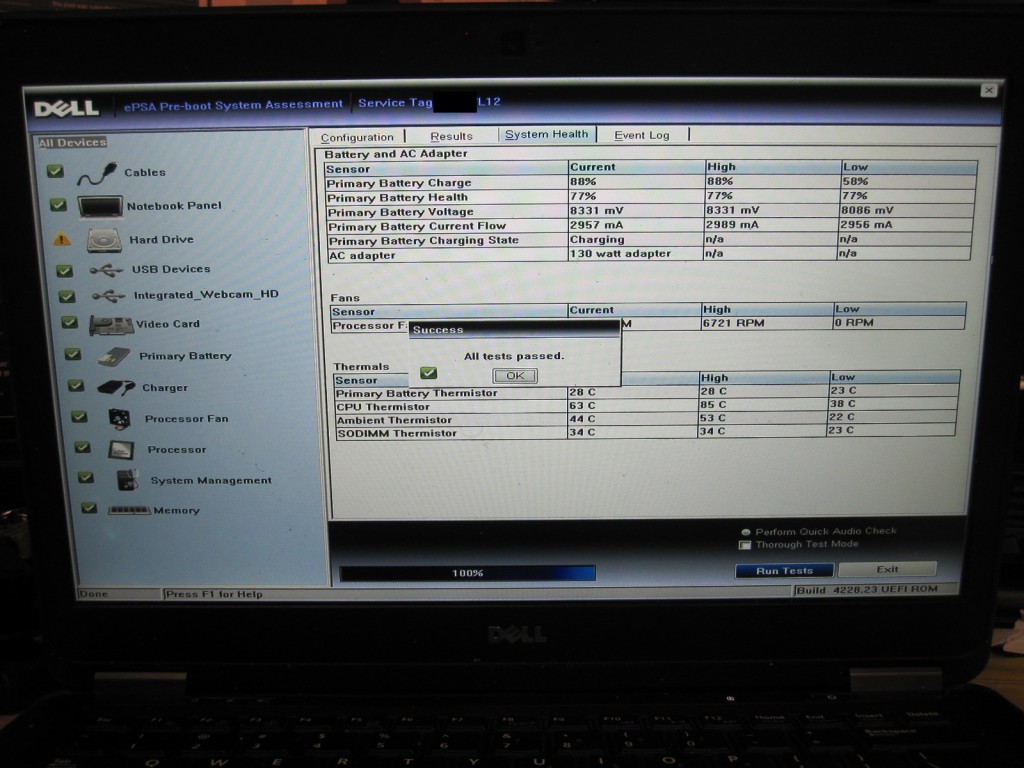1024x768 pixels.
Task: Click the Primary Battery Voltage row label
Action: [401, 212]
